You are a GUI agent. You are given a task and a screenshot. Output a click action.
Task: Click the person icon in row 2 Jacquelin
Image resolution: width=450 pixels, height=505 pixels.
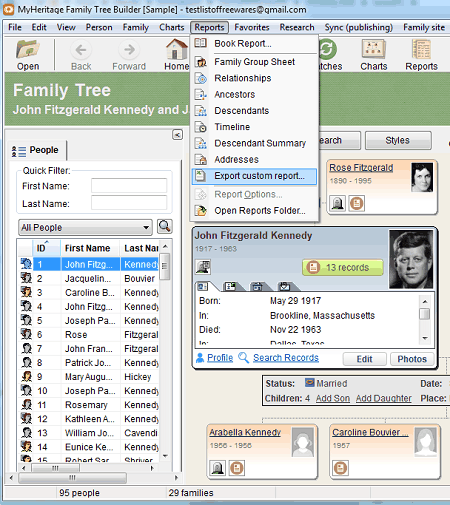[26, 278]
